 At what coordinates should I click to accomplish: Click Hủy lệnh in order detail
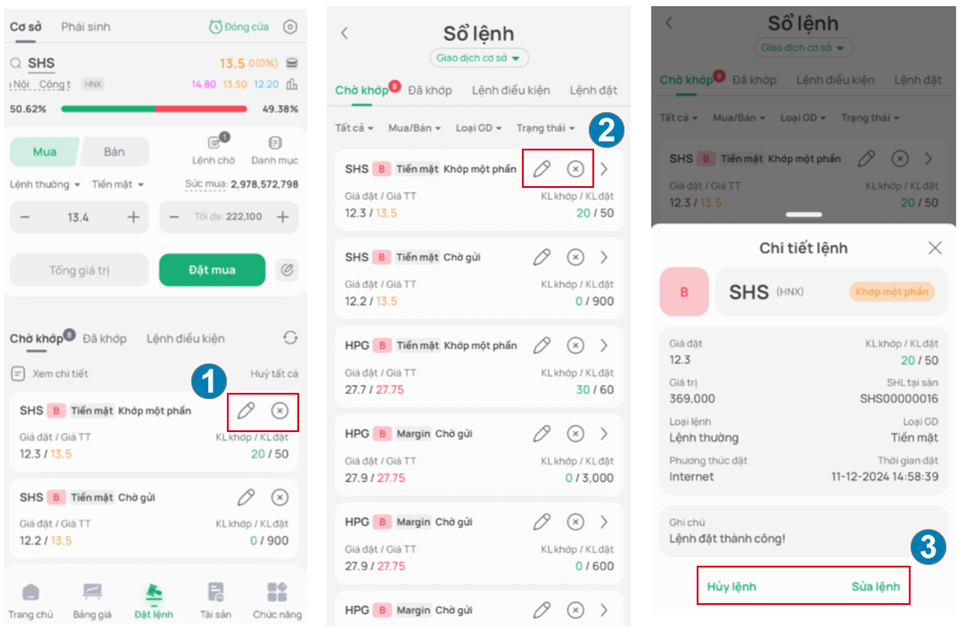[731, 587]
